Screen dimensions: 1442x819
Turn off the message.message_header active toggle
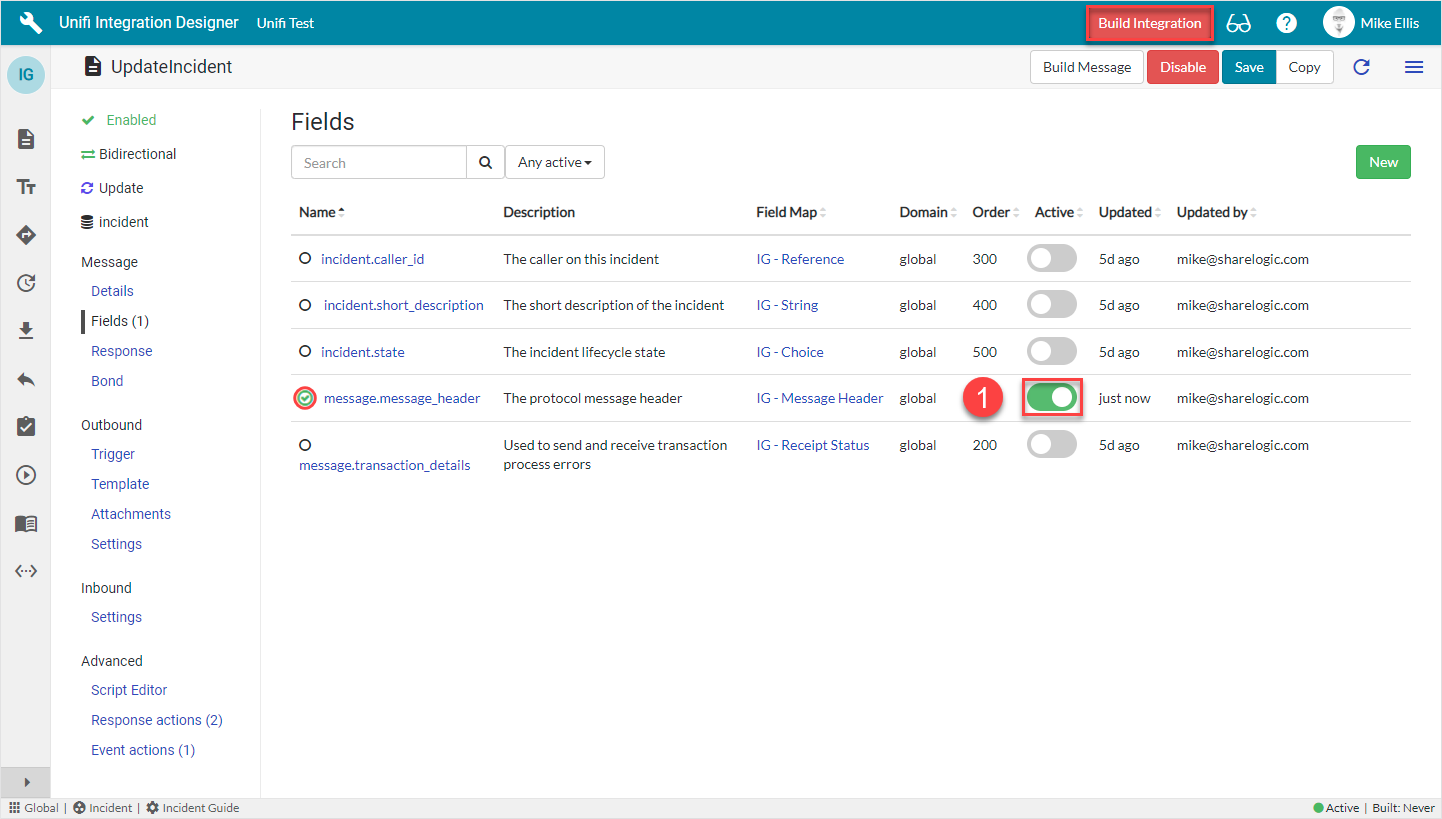(1052, 398)
